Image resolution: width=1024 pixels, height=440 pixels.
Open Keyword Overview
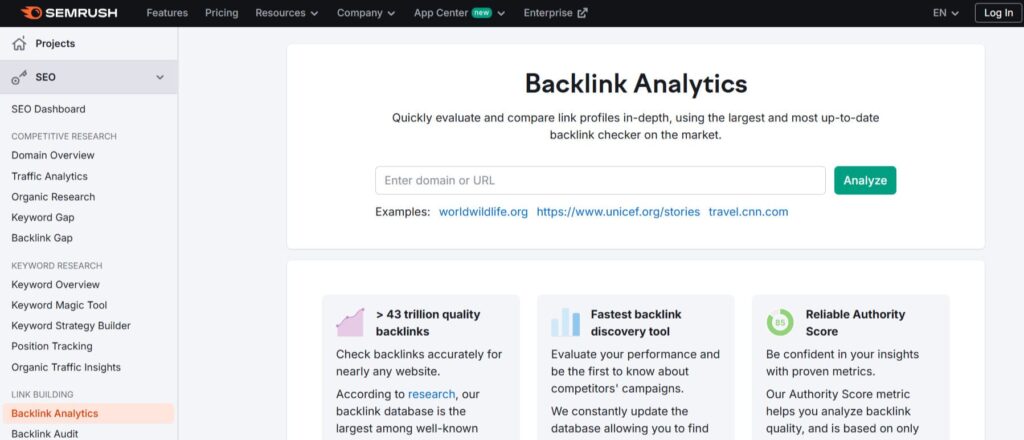click(x=56, y=285)
